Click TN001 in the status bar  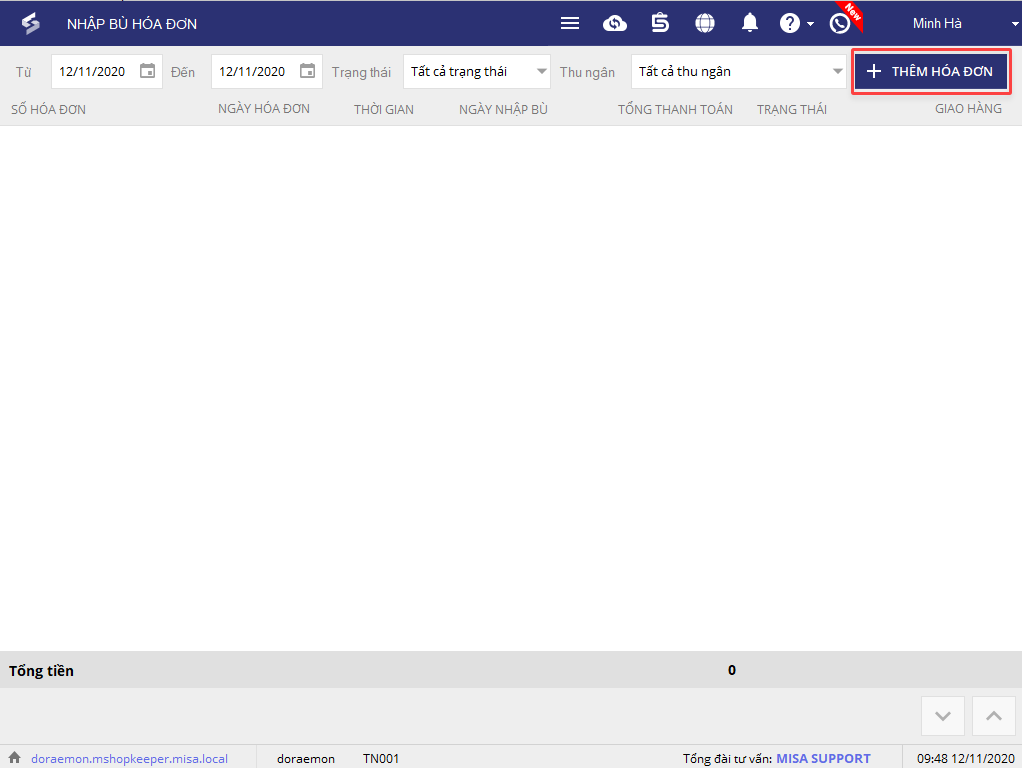click(381, 759)
